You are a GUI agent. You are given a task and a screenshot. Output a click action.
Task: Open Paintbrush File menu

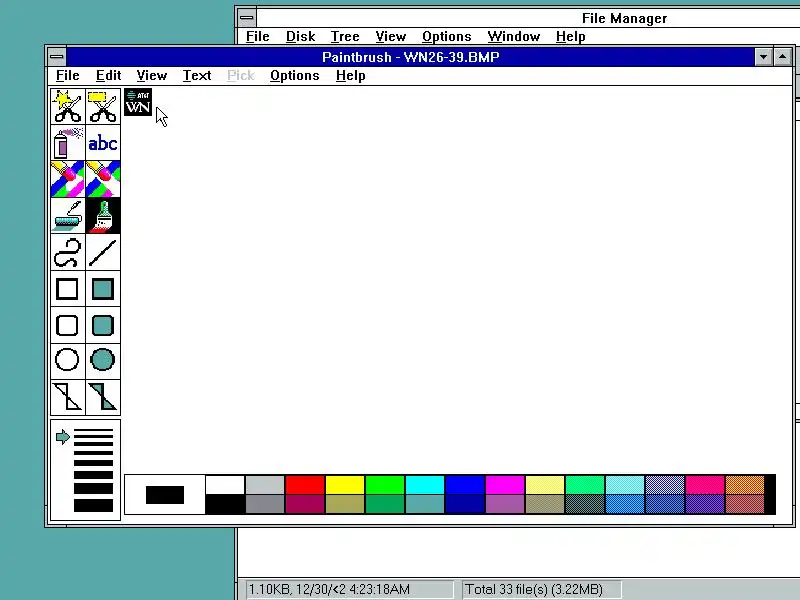coord(67,76)
